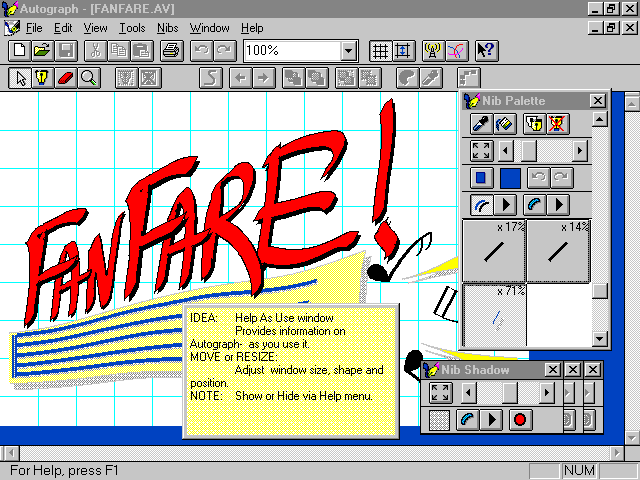The height and width of the screenshot is (480, 640).
Task: Select the red eraser tool
Action: 66,78
